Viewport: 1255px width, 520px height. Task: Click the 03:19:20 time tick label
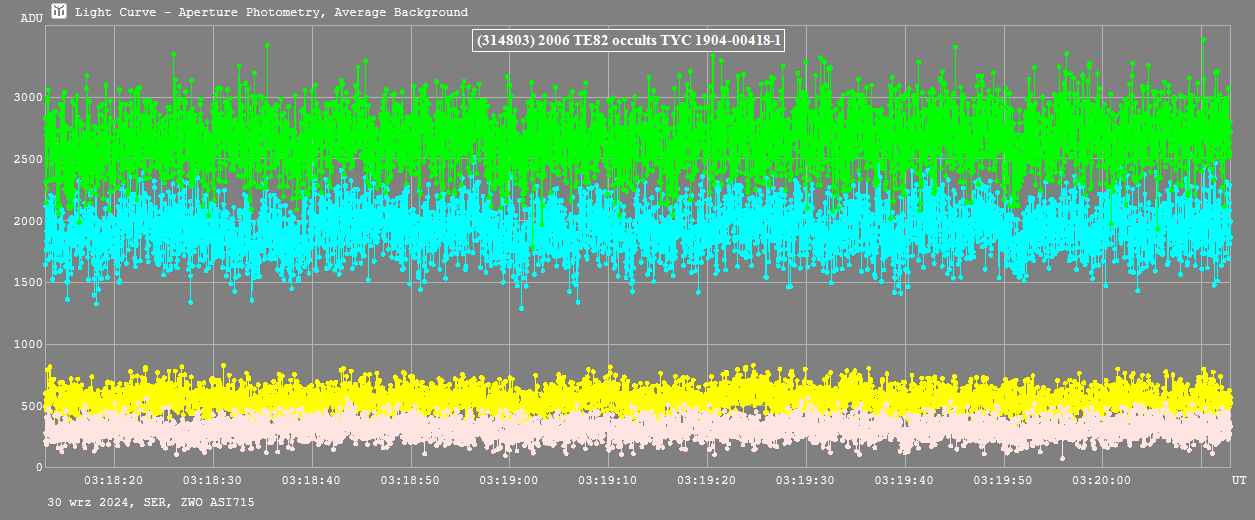click(707, 480)
